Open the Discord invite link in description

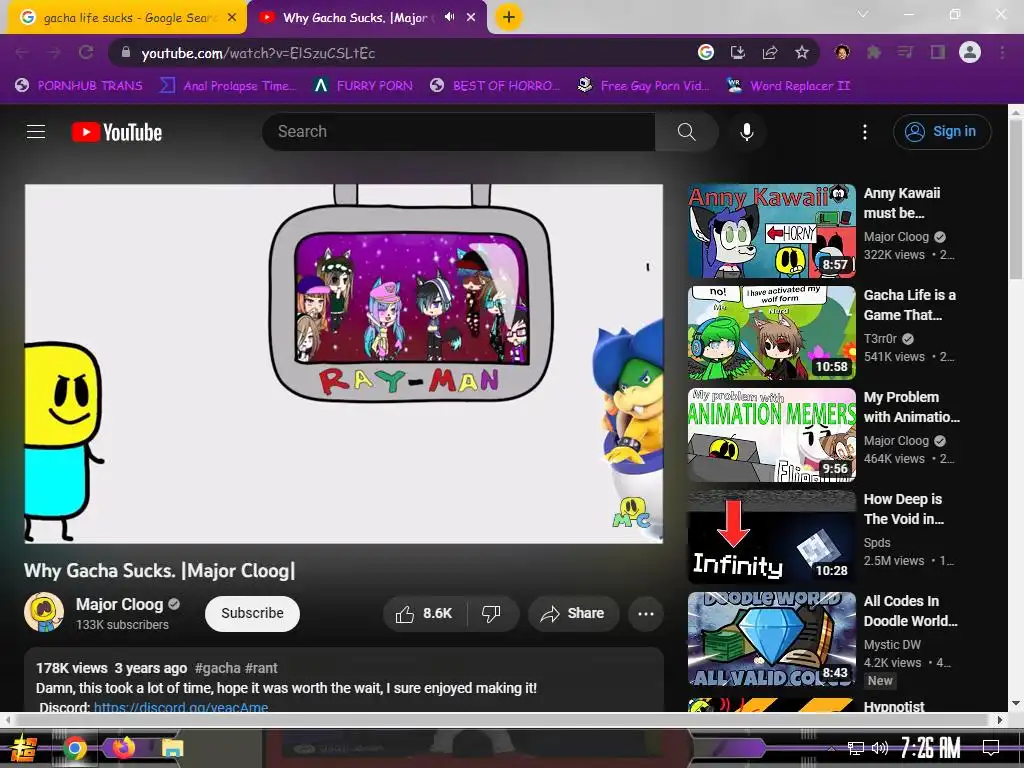(x=181, y=707)
